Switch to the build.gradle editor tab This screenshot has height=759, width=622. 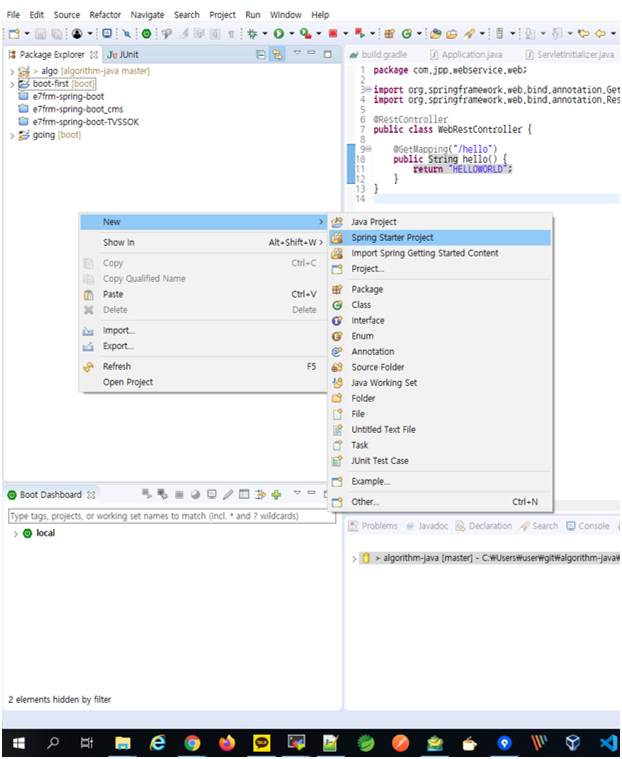379,55
